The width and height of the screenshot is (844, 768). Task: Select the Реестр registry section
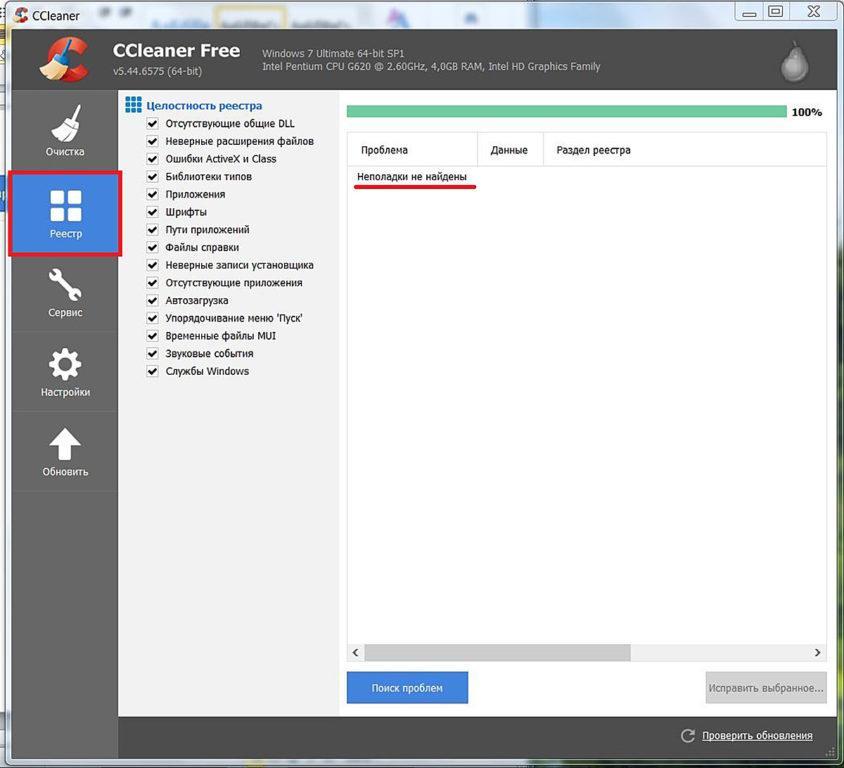pos(65,213)
